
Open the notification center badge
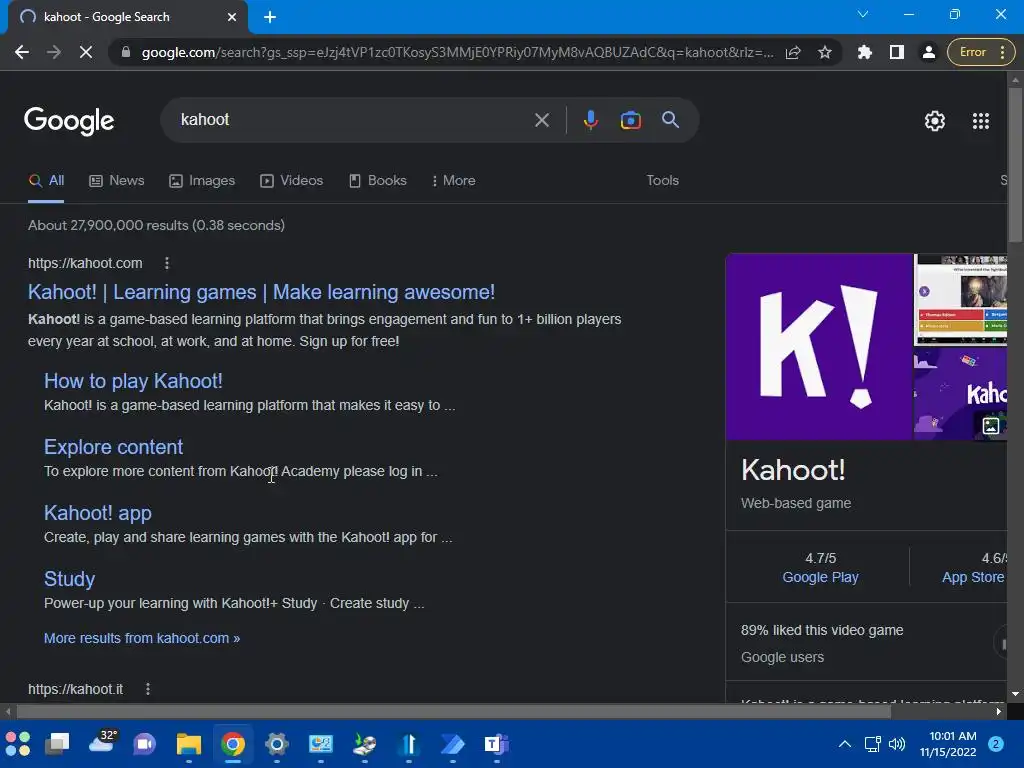pyautogui.click(x=996, y=744)
